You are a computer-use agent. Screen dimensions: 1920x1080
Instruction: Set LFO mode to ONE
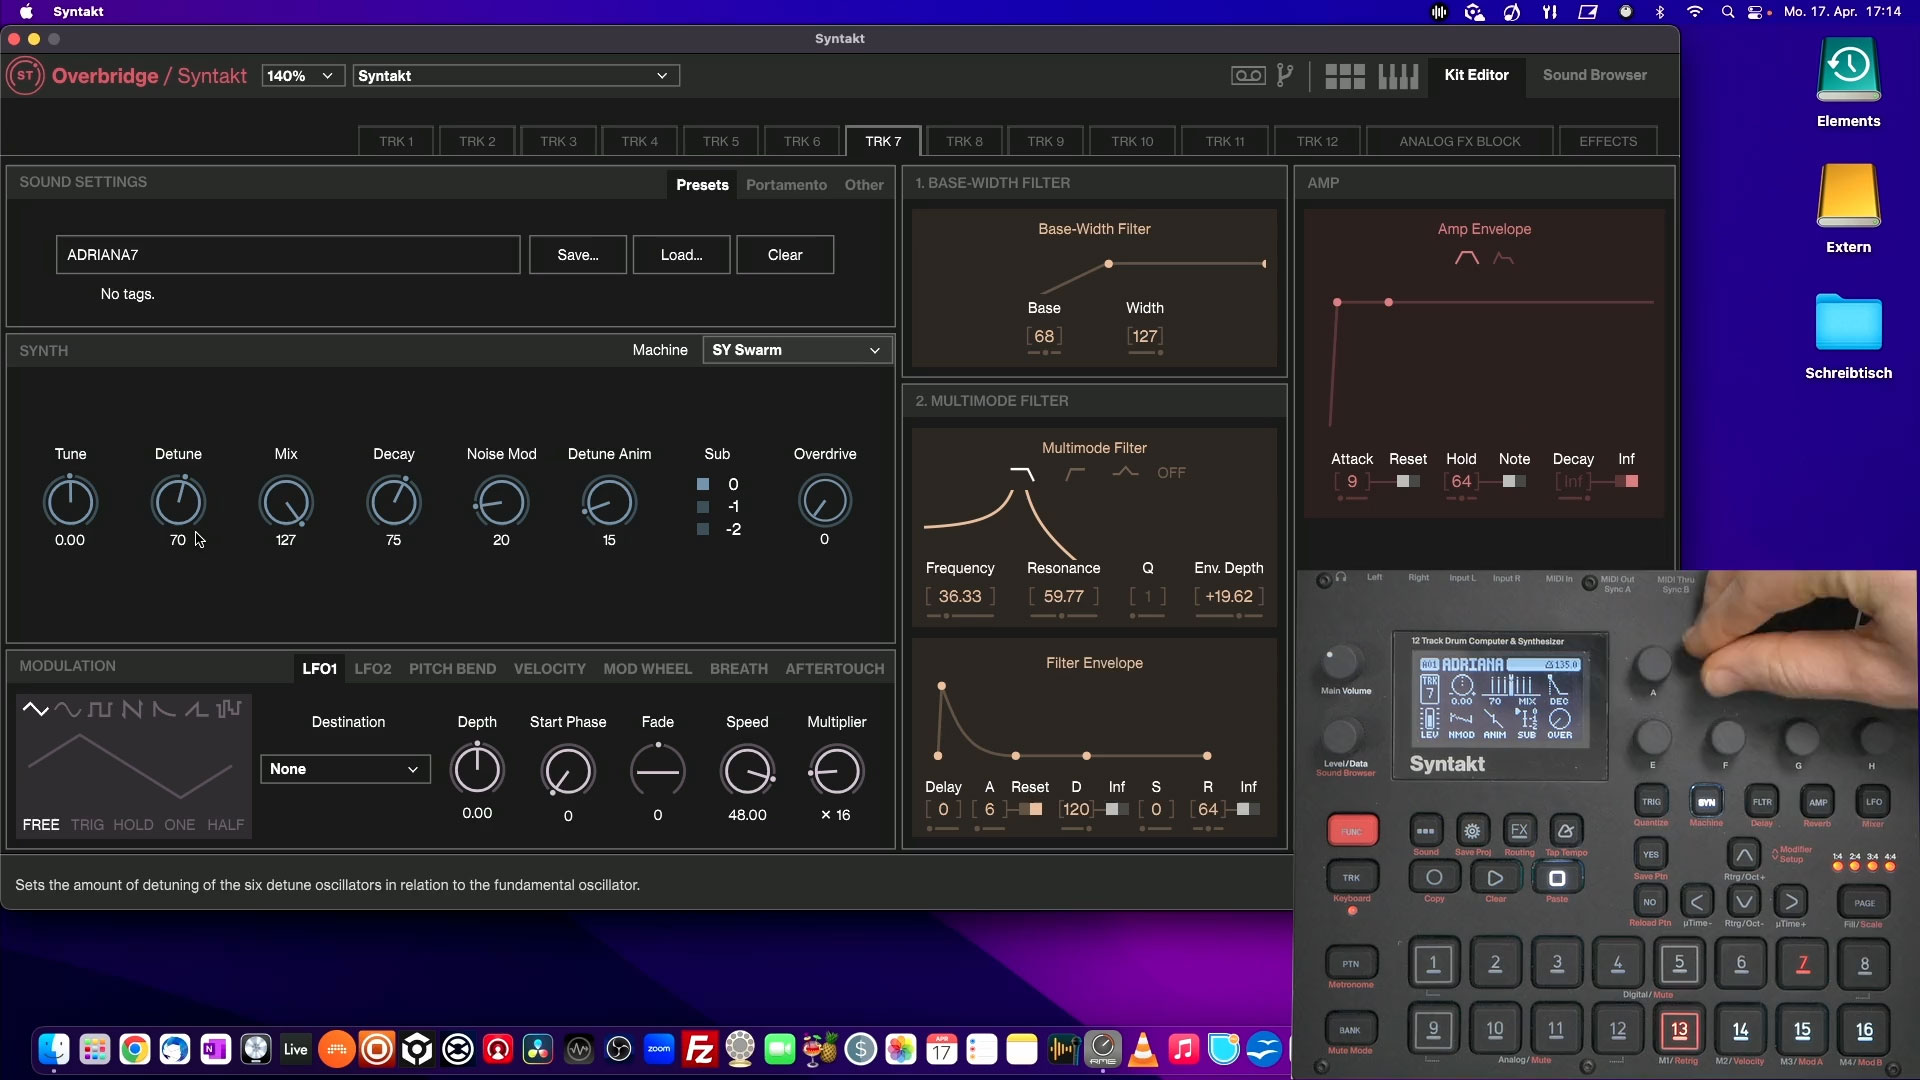[x=180, y=825]
